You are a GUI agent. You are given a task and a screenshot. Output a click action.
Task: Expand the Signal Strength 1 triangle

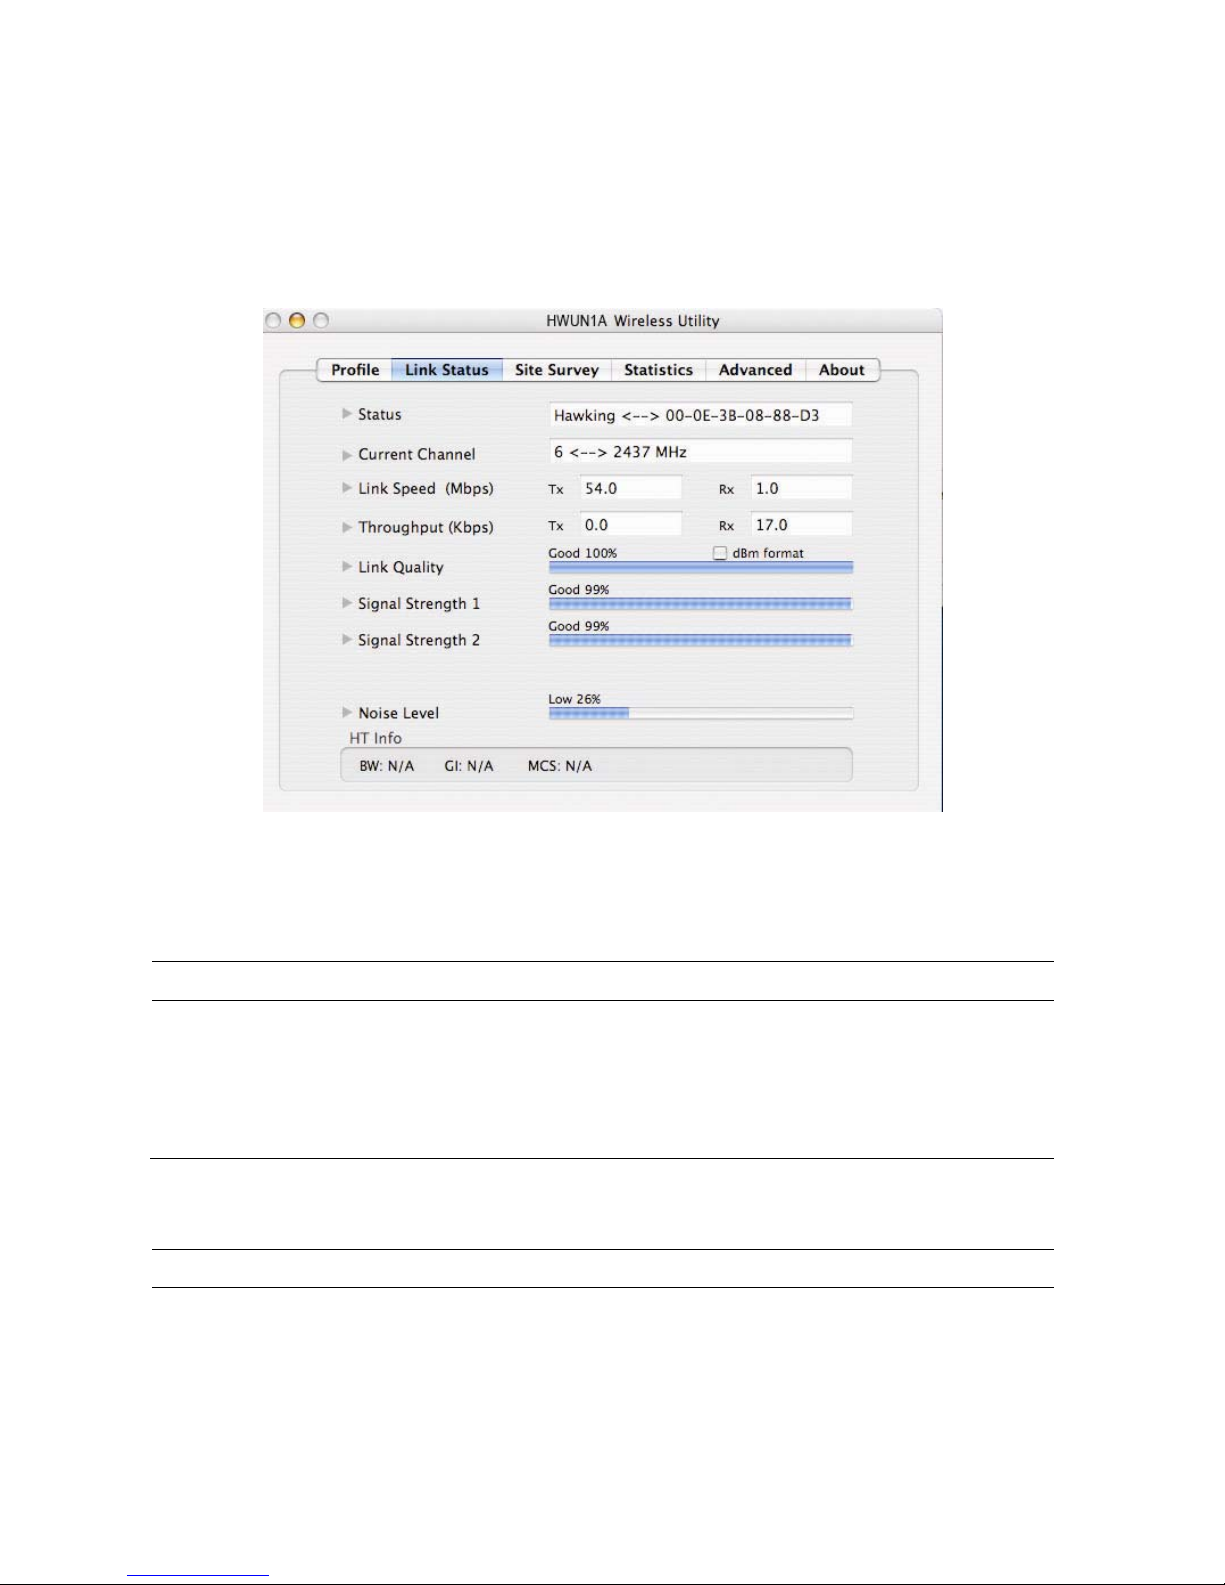click(347, 603)
